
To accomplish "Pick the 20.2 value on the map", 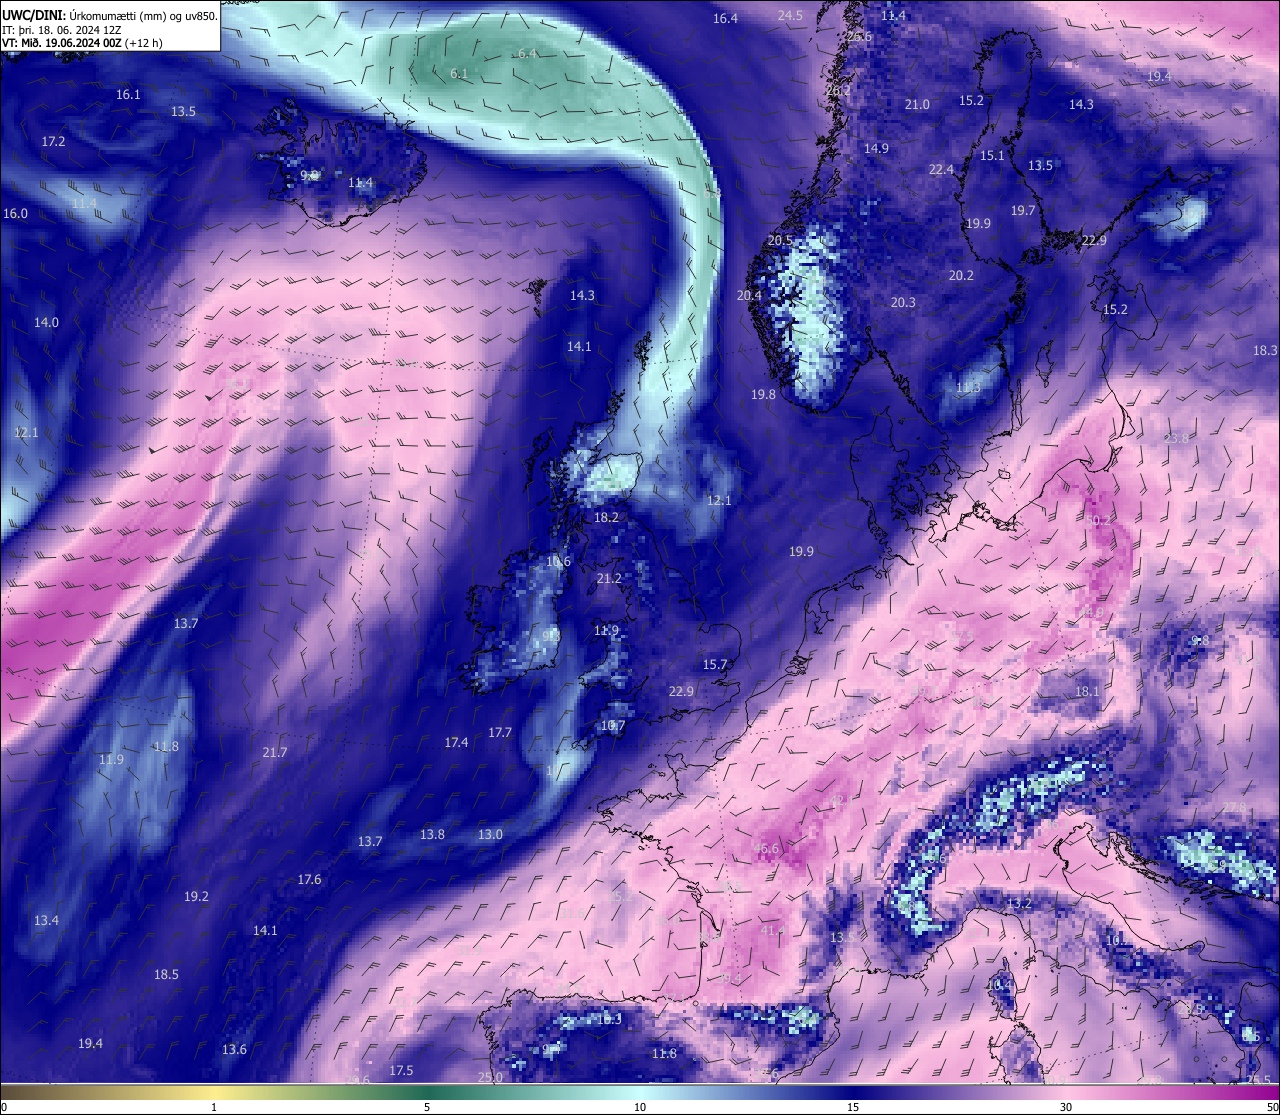I will click(x=961, y=276).
